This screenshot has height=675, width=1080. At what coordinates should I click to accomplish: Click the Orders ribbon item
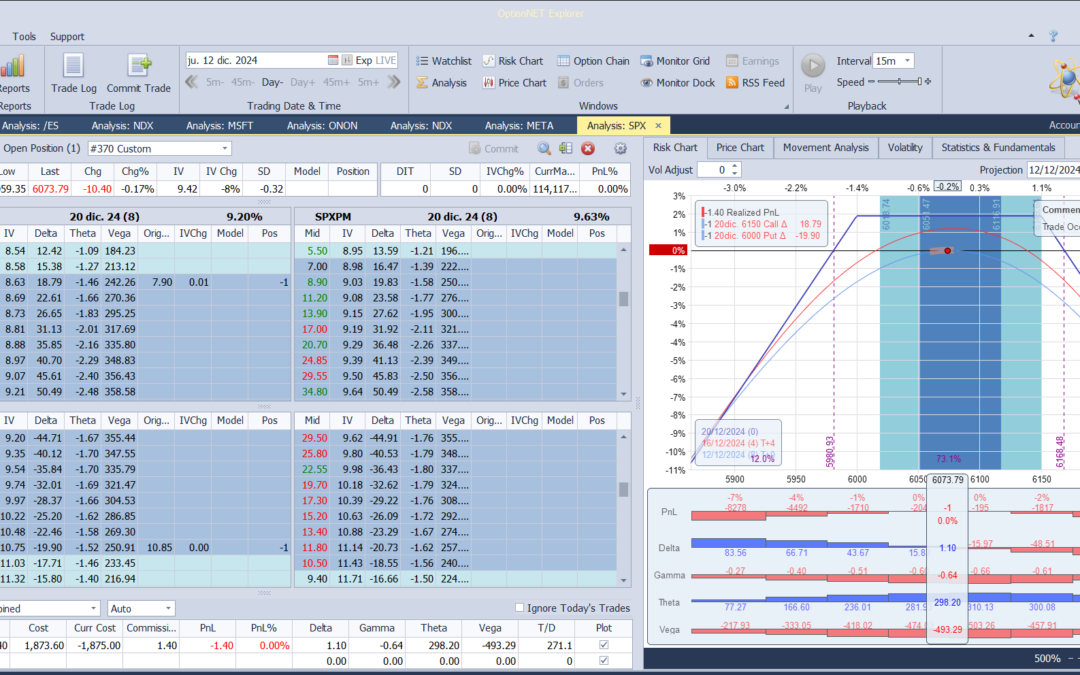[580, 83]
